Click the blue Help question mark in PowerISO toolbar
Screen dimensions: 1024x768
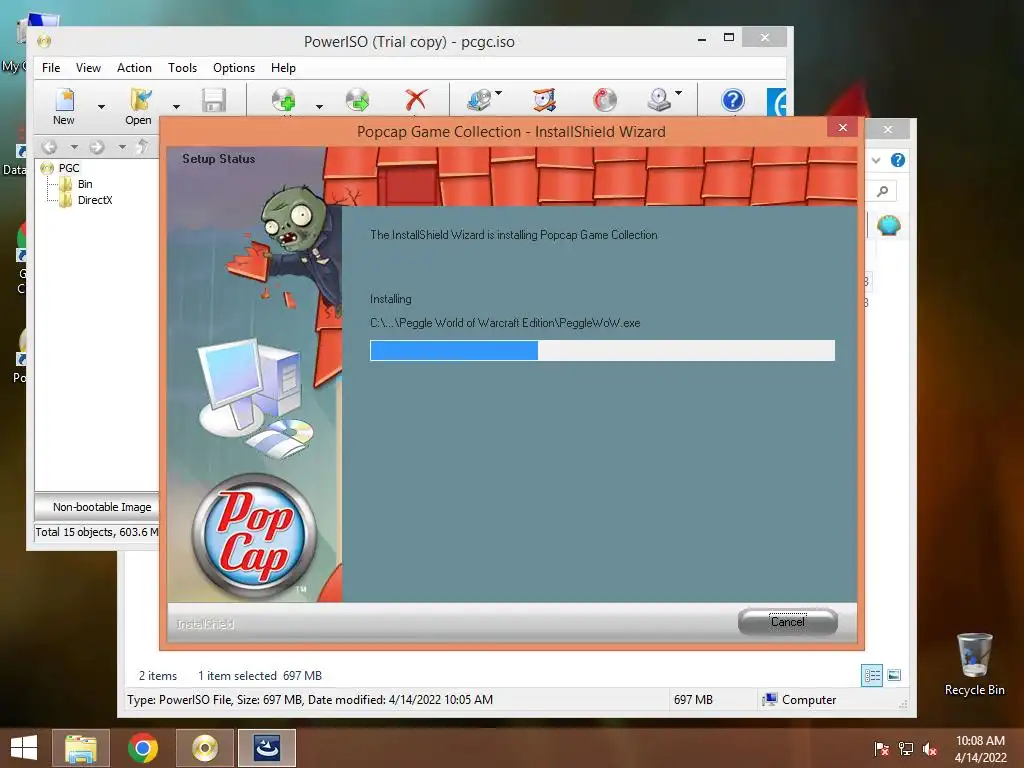tap(733, 100)
